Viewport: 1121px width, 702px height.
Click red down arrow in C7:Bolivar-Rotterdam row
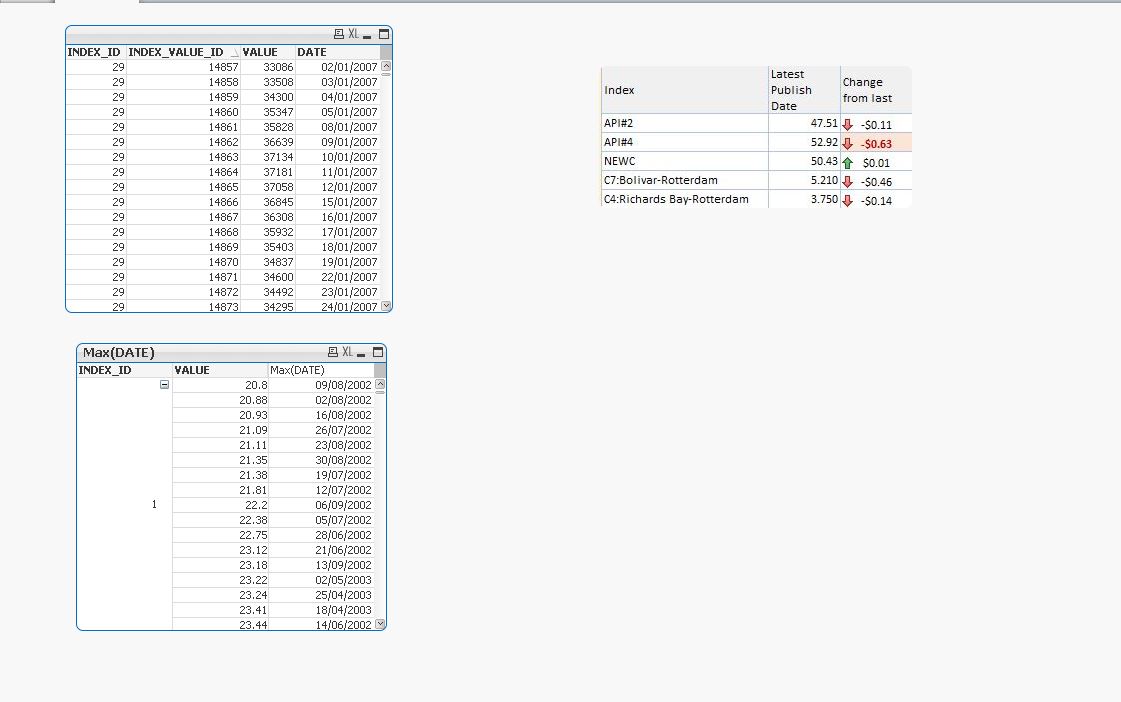[x=848, y=182]
